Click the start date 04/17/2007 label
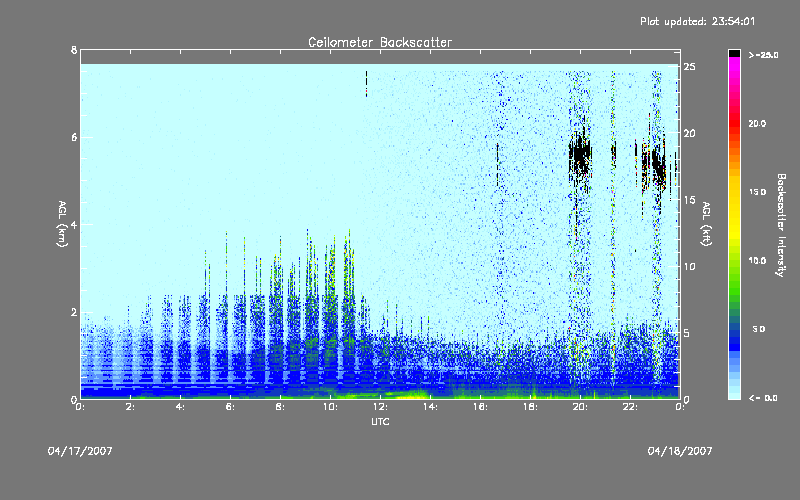This screenshot has width=800, height=500. click(x=80, y=451)
